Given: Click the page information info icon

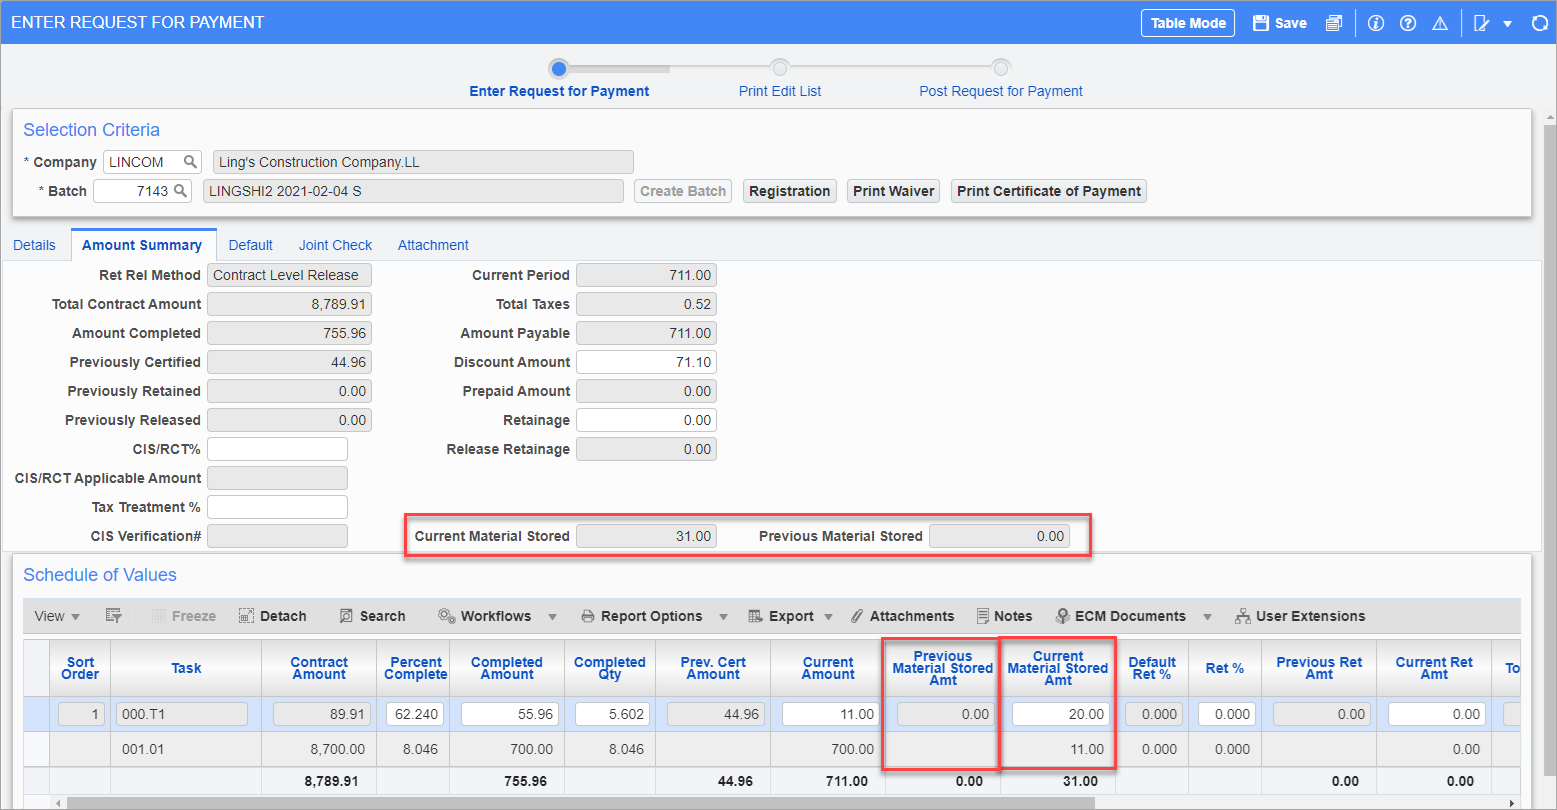Looking at the screenshot, I should [x=1376, y=22].
